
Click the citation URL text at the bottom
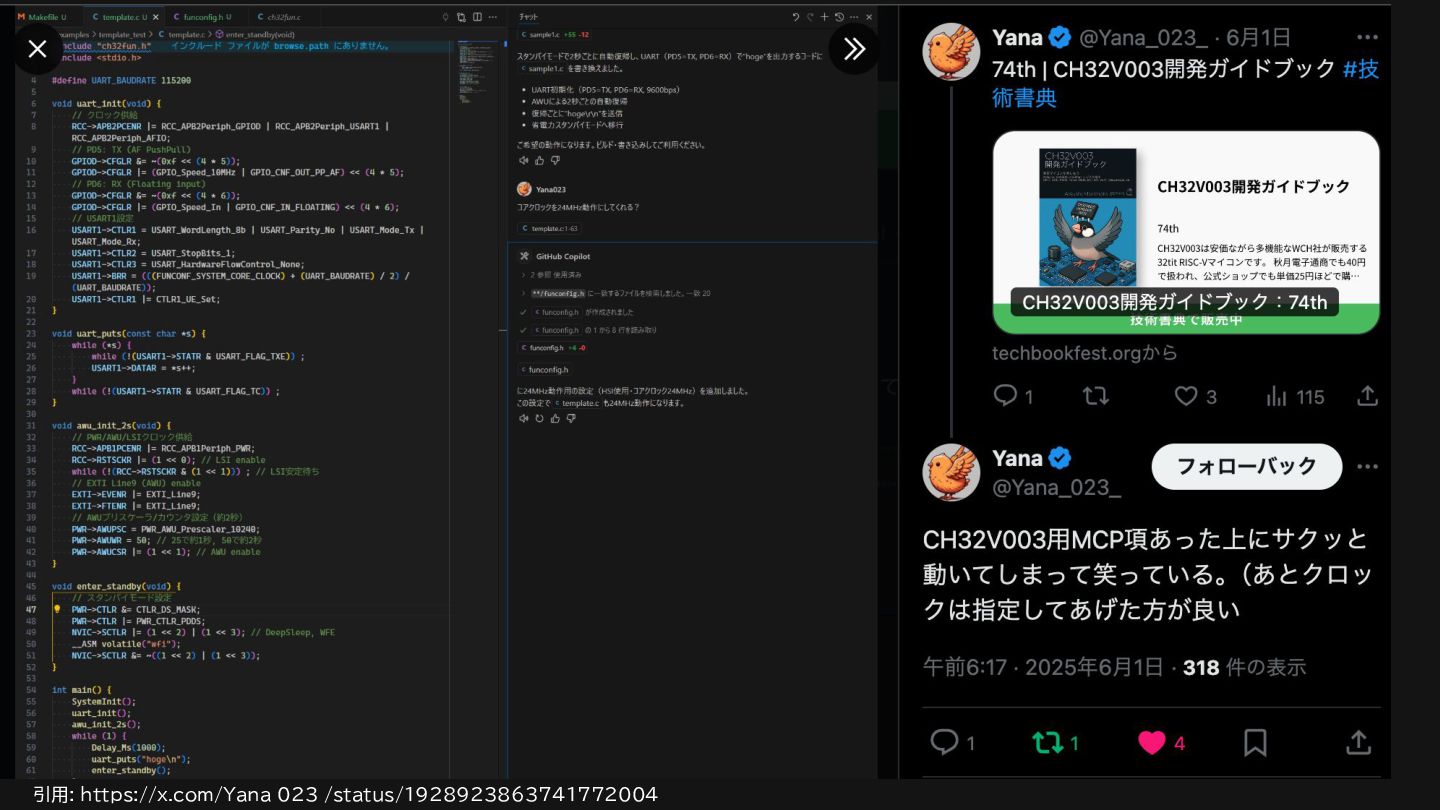click(x=369, y=795)
